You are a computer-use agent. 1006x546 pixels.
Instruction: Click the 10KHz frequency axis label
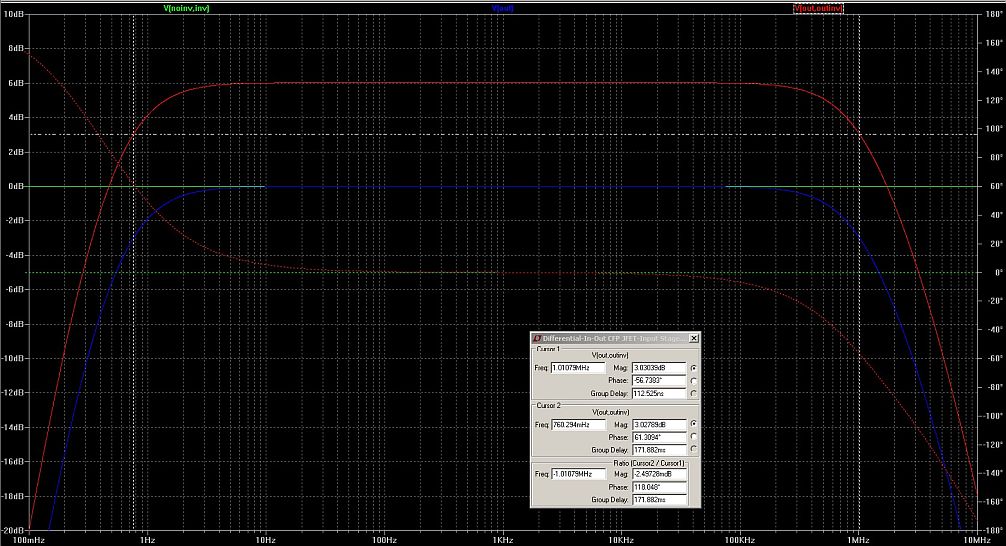(621, 540)
